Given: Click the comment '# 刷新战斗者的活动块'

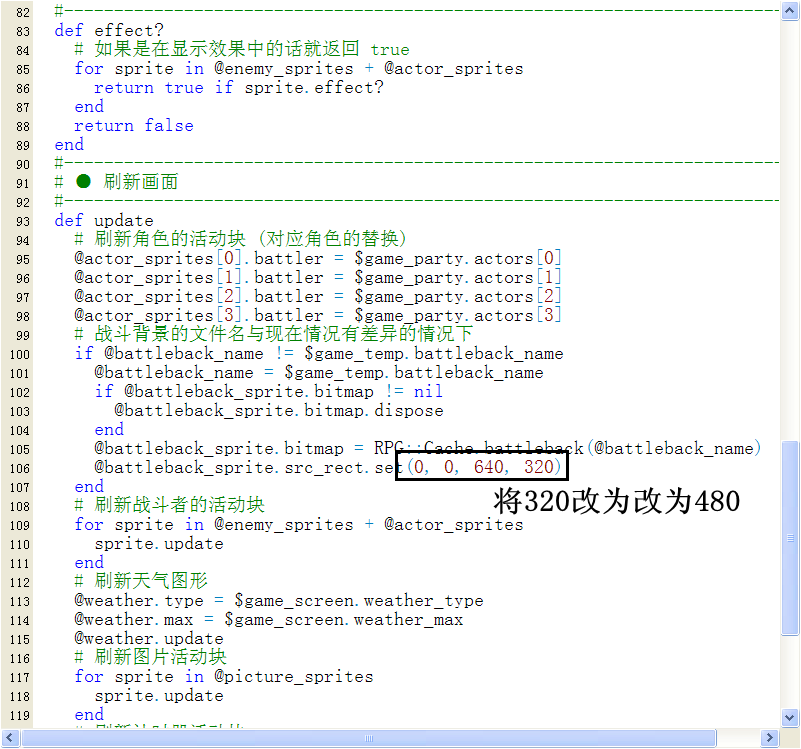Looking at the screenshot, I should coord(170,505).
